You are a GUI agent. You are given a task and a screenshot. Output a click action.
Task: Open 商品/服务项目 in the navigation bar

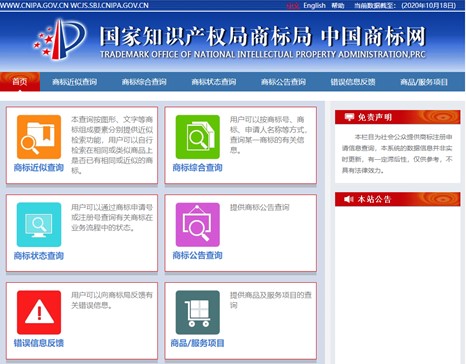coord(424,82)
